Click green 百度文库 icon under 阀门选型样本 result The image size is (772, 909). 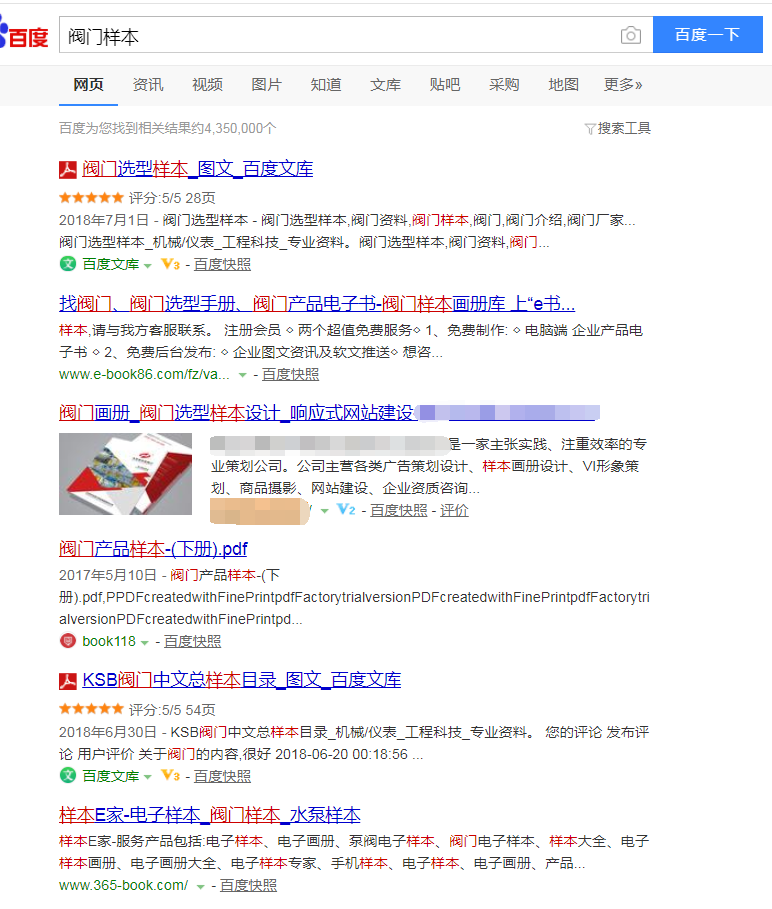coord(68,264)
